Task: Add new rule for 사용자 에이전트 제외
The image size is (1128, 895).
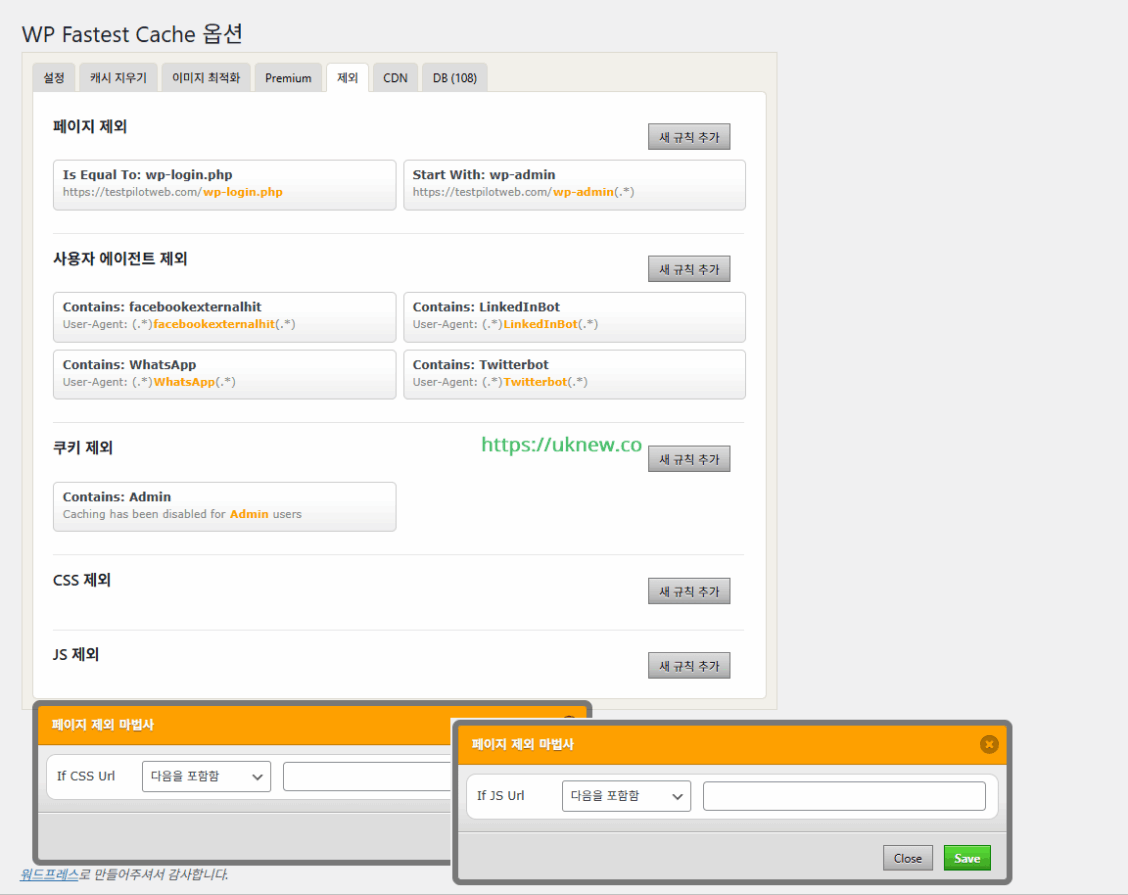Action: pos(689,269)
